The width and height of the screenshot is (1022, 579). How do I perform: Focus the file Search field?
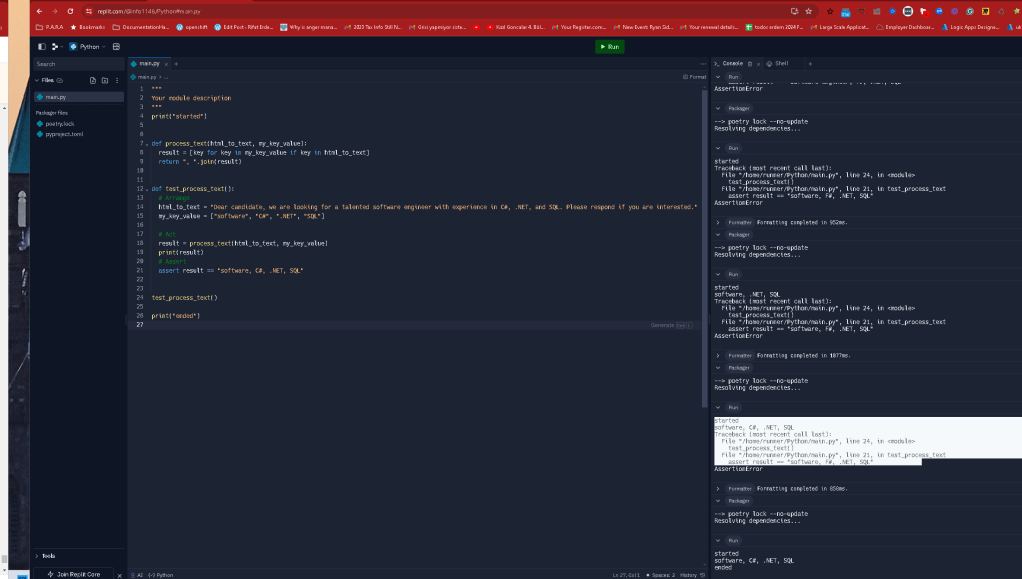click(78, 64)
